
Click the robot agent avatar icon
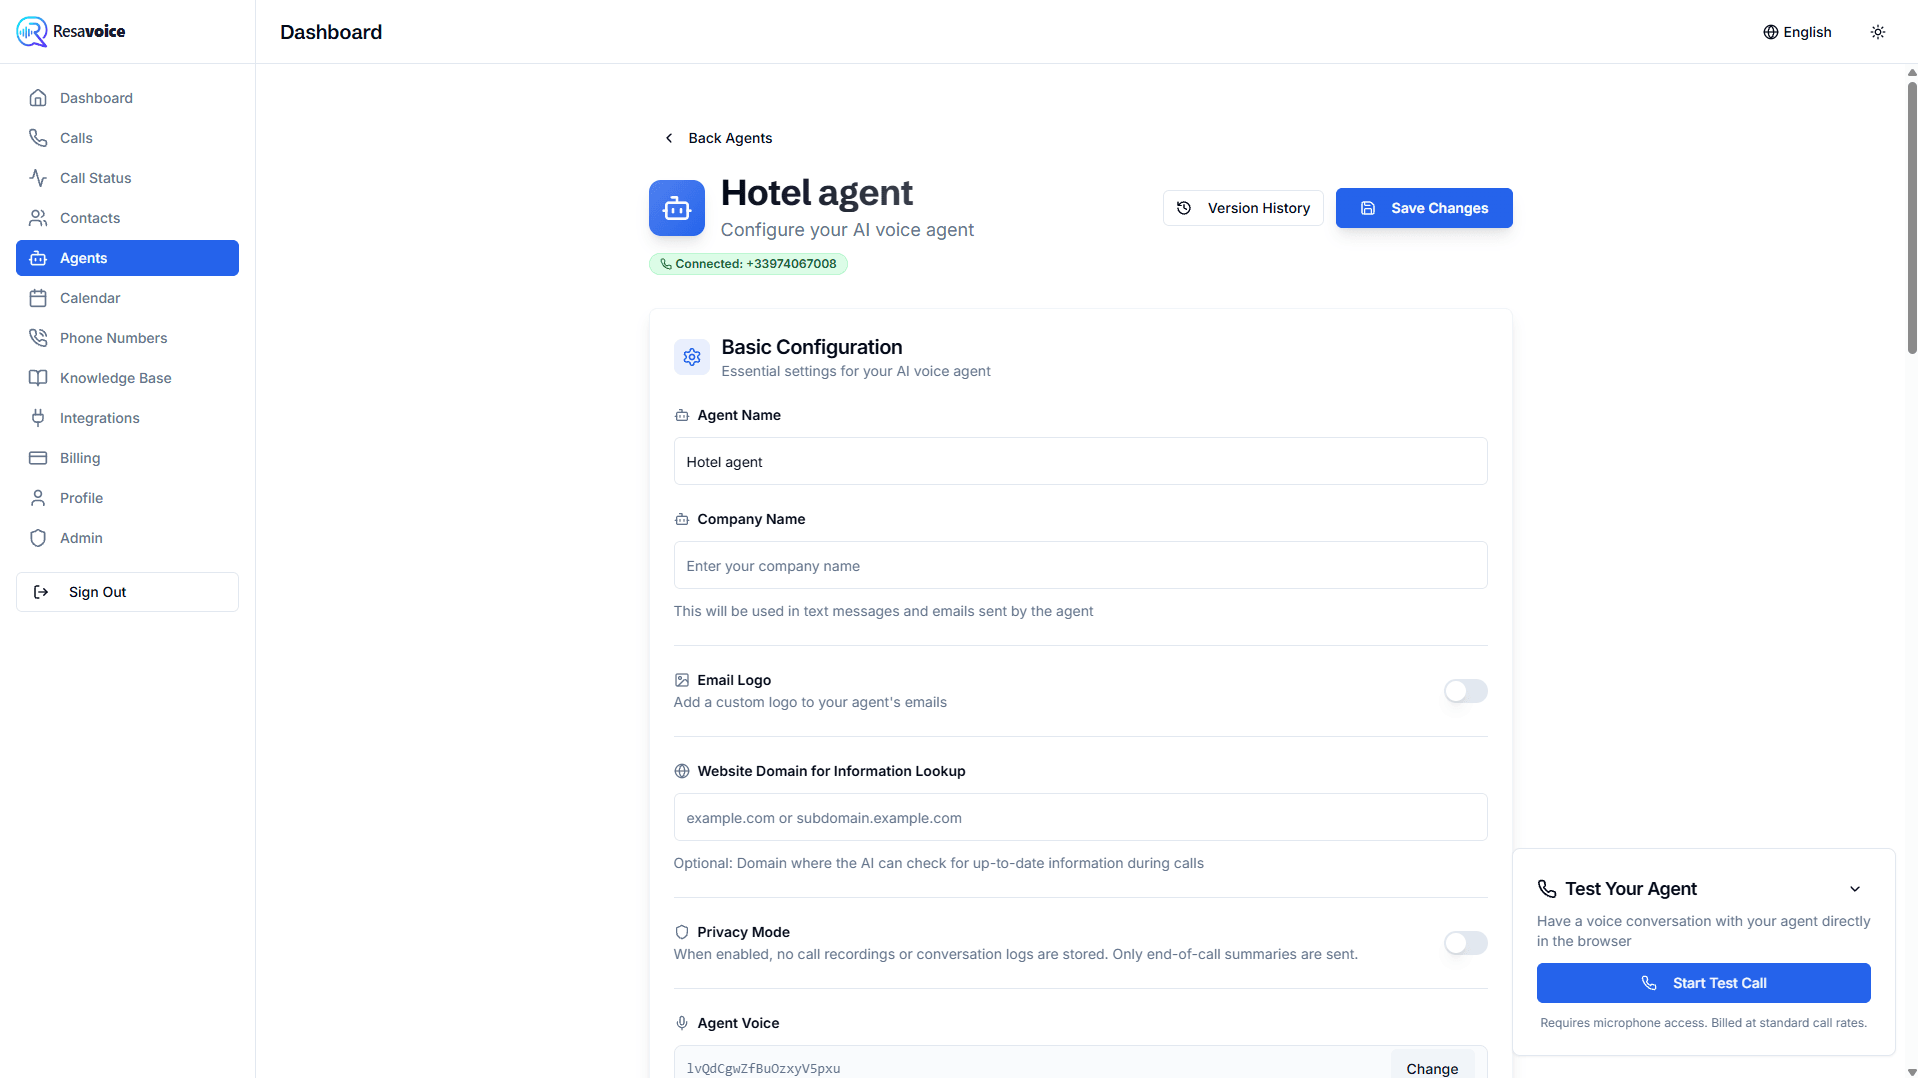[x=677, y=208]
